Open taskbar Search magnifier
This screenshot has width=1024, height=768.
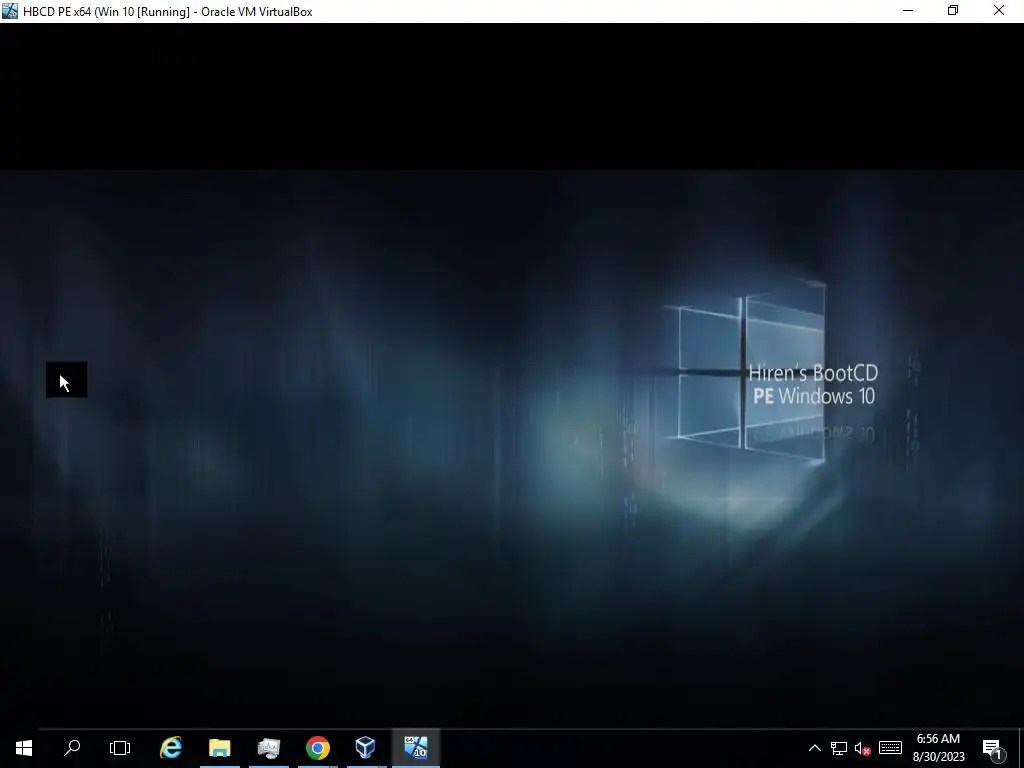72,748
